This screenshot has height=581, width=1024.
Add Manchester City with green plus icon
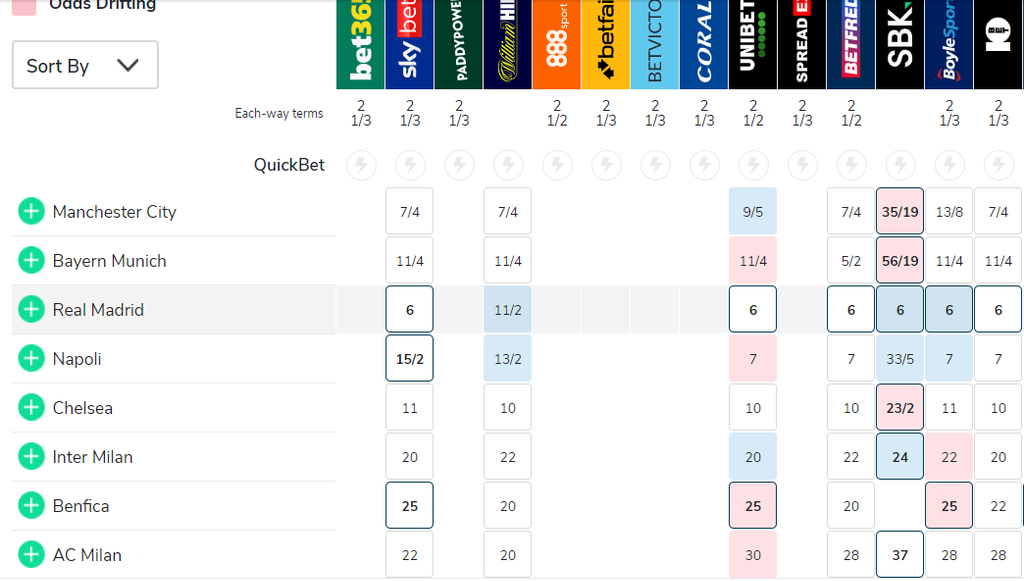(31, 212)
